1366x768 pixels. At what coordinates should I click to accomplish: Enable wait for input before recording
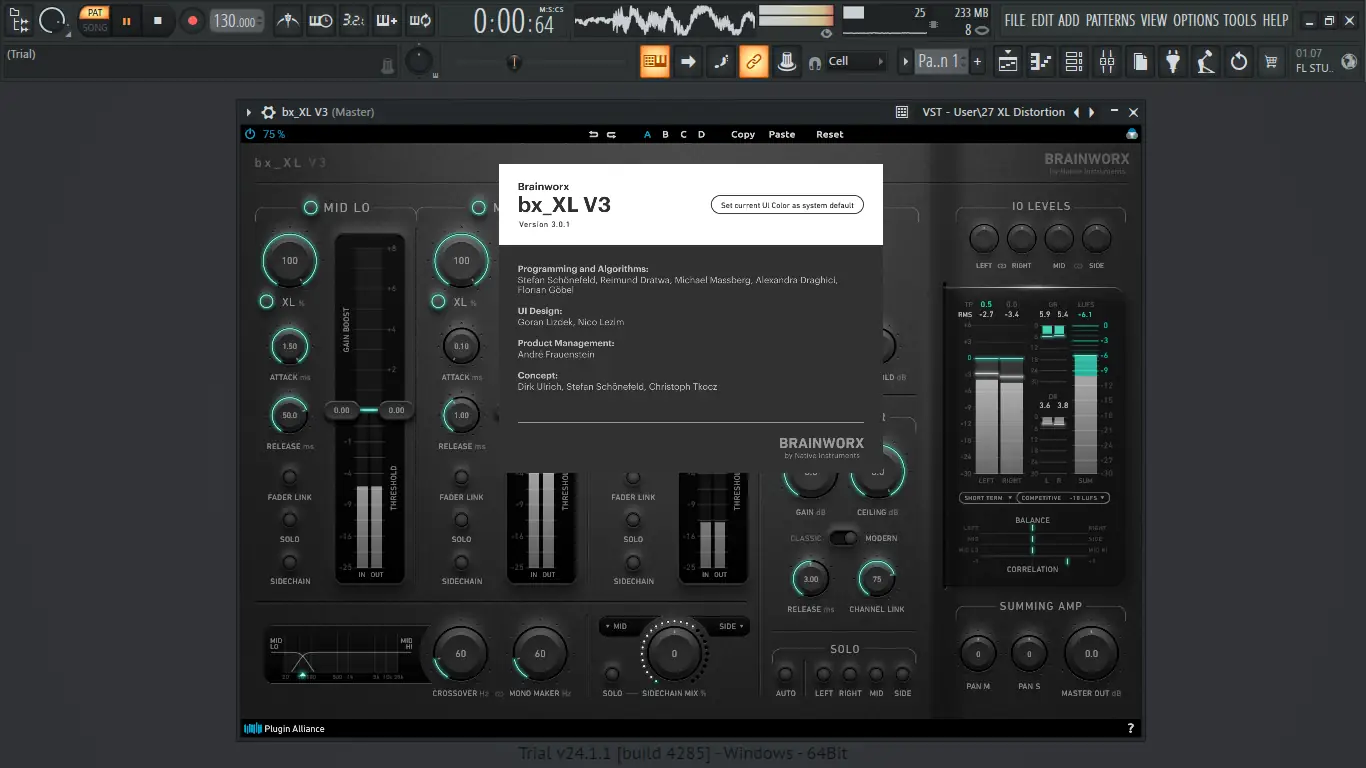(x=320, y=20)
